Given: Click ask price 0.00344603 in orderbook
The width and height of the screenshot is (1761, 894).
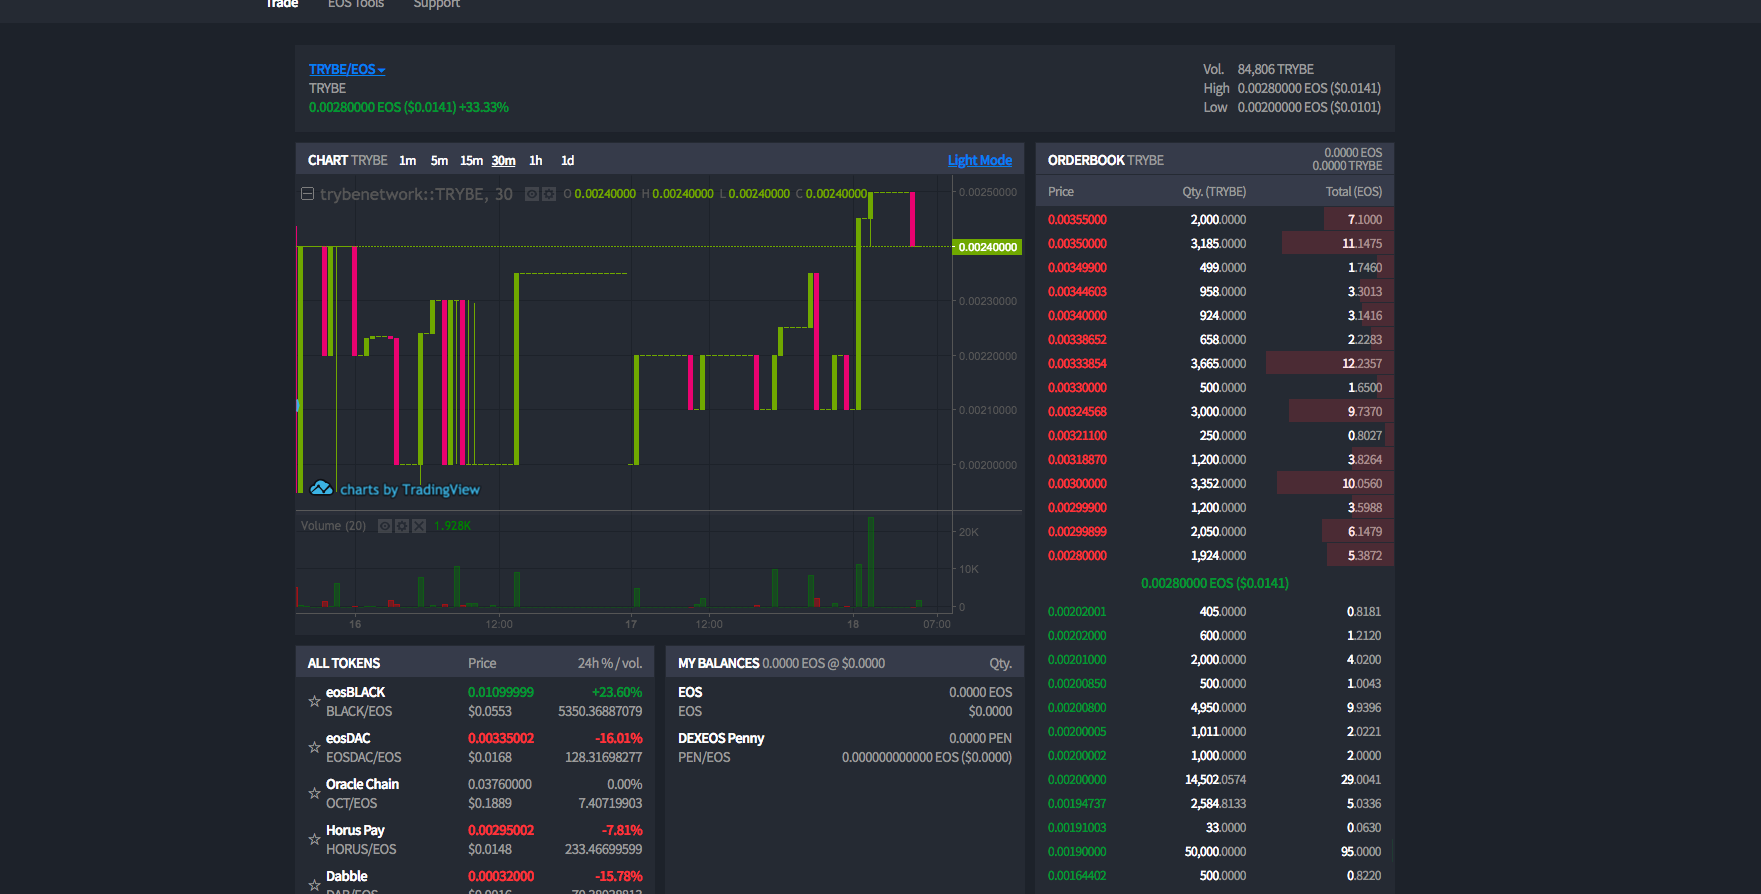Looking at the screenshot, I should 1077,292.
